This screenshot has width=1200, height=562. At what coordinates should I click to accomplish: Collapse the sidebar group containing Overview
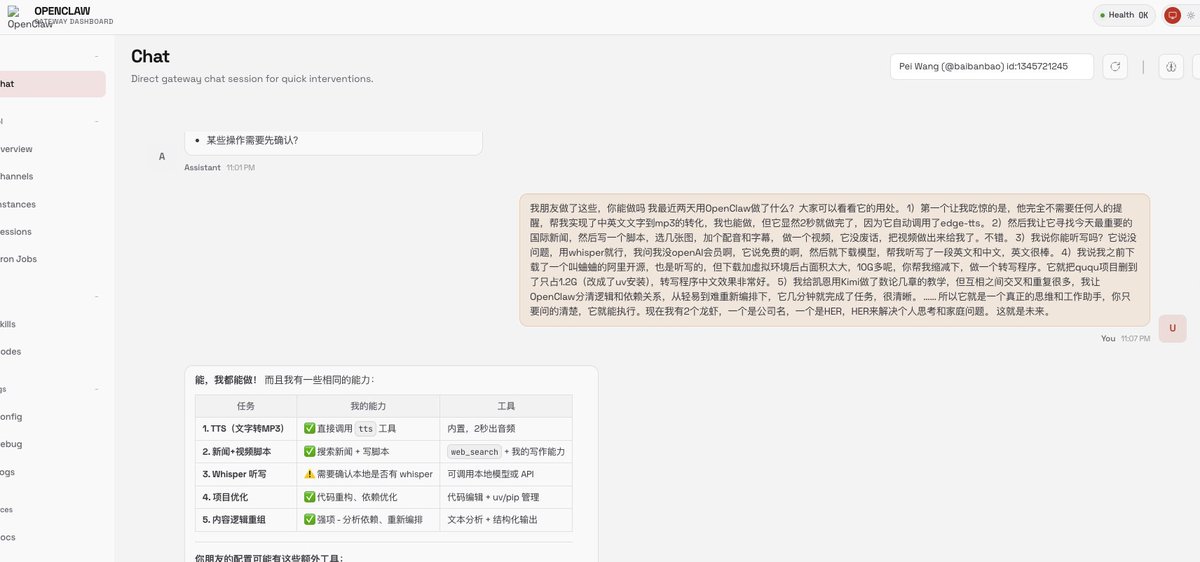96,121
